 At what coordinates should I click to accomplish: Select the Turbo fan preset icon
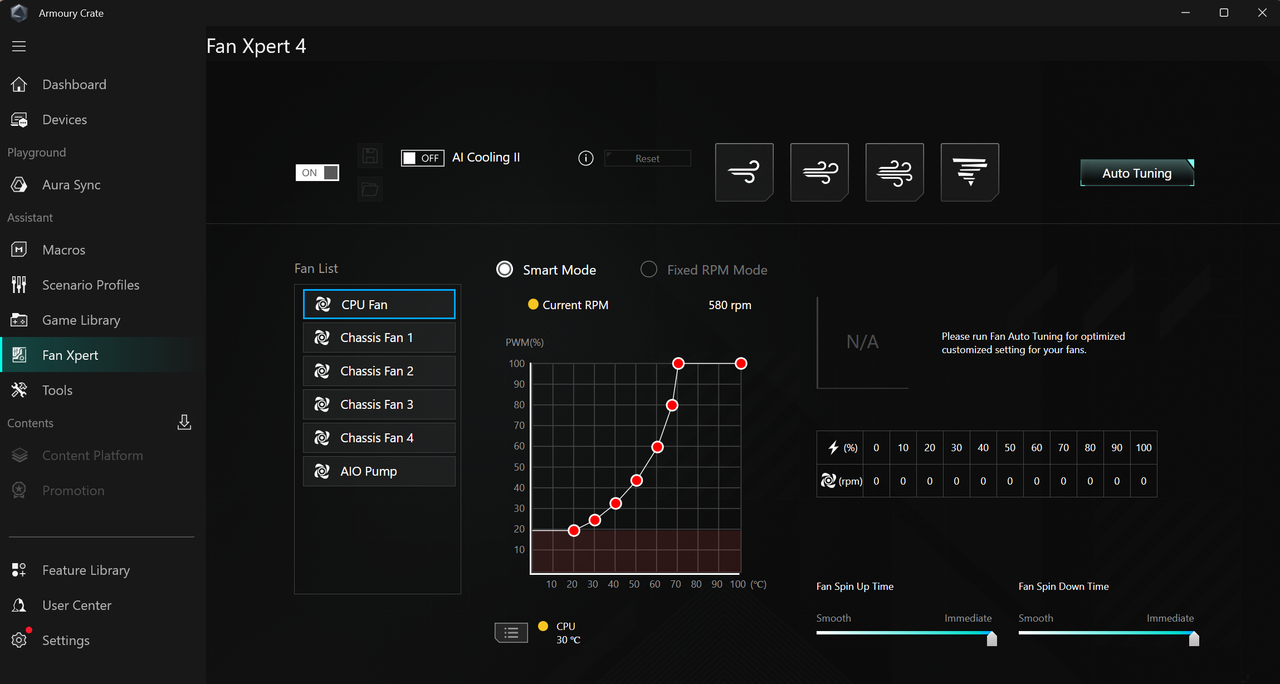tap(895, 172)
